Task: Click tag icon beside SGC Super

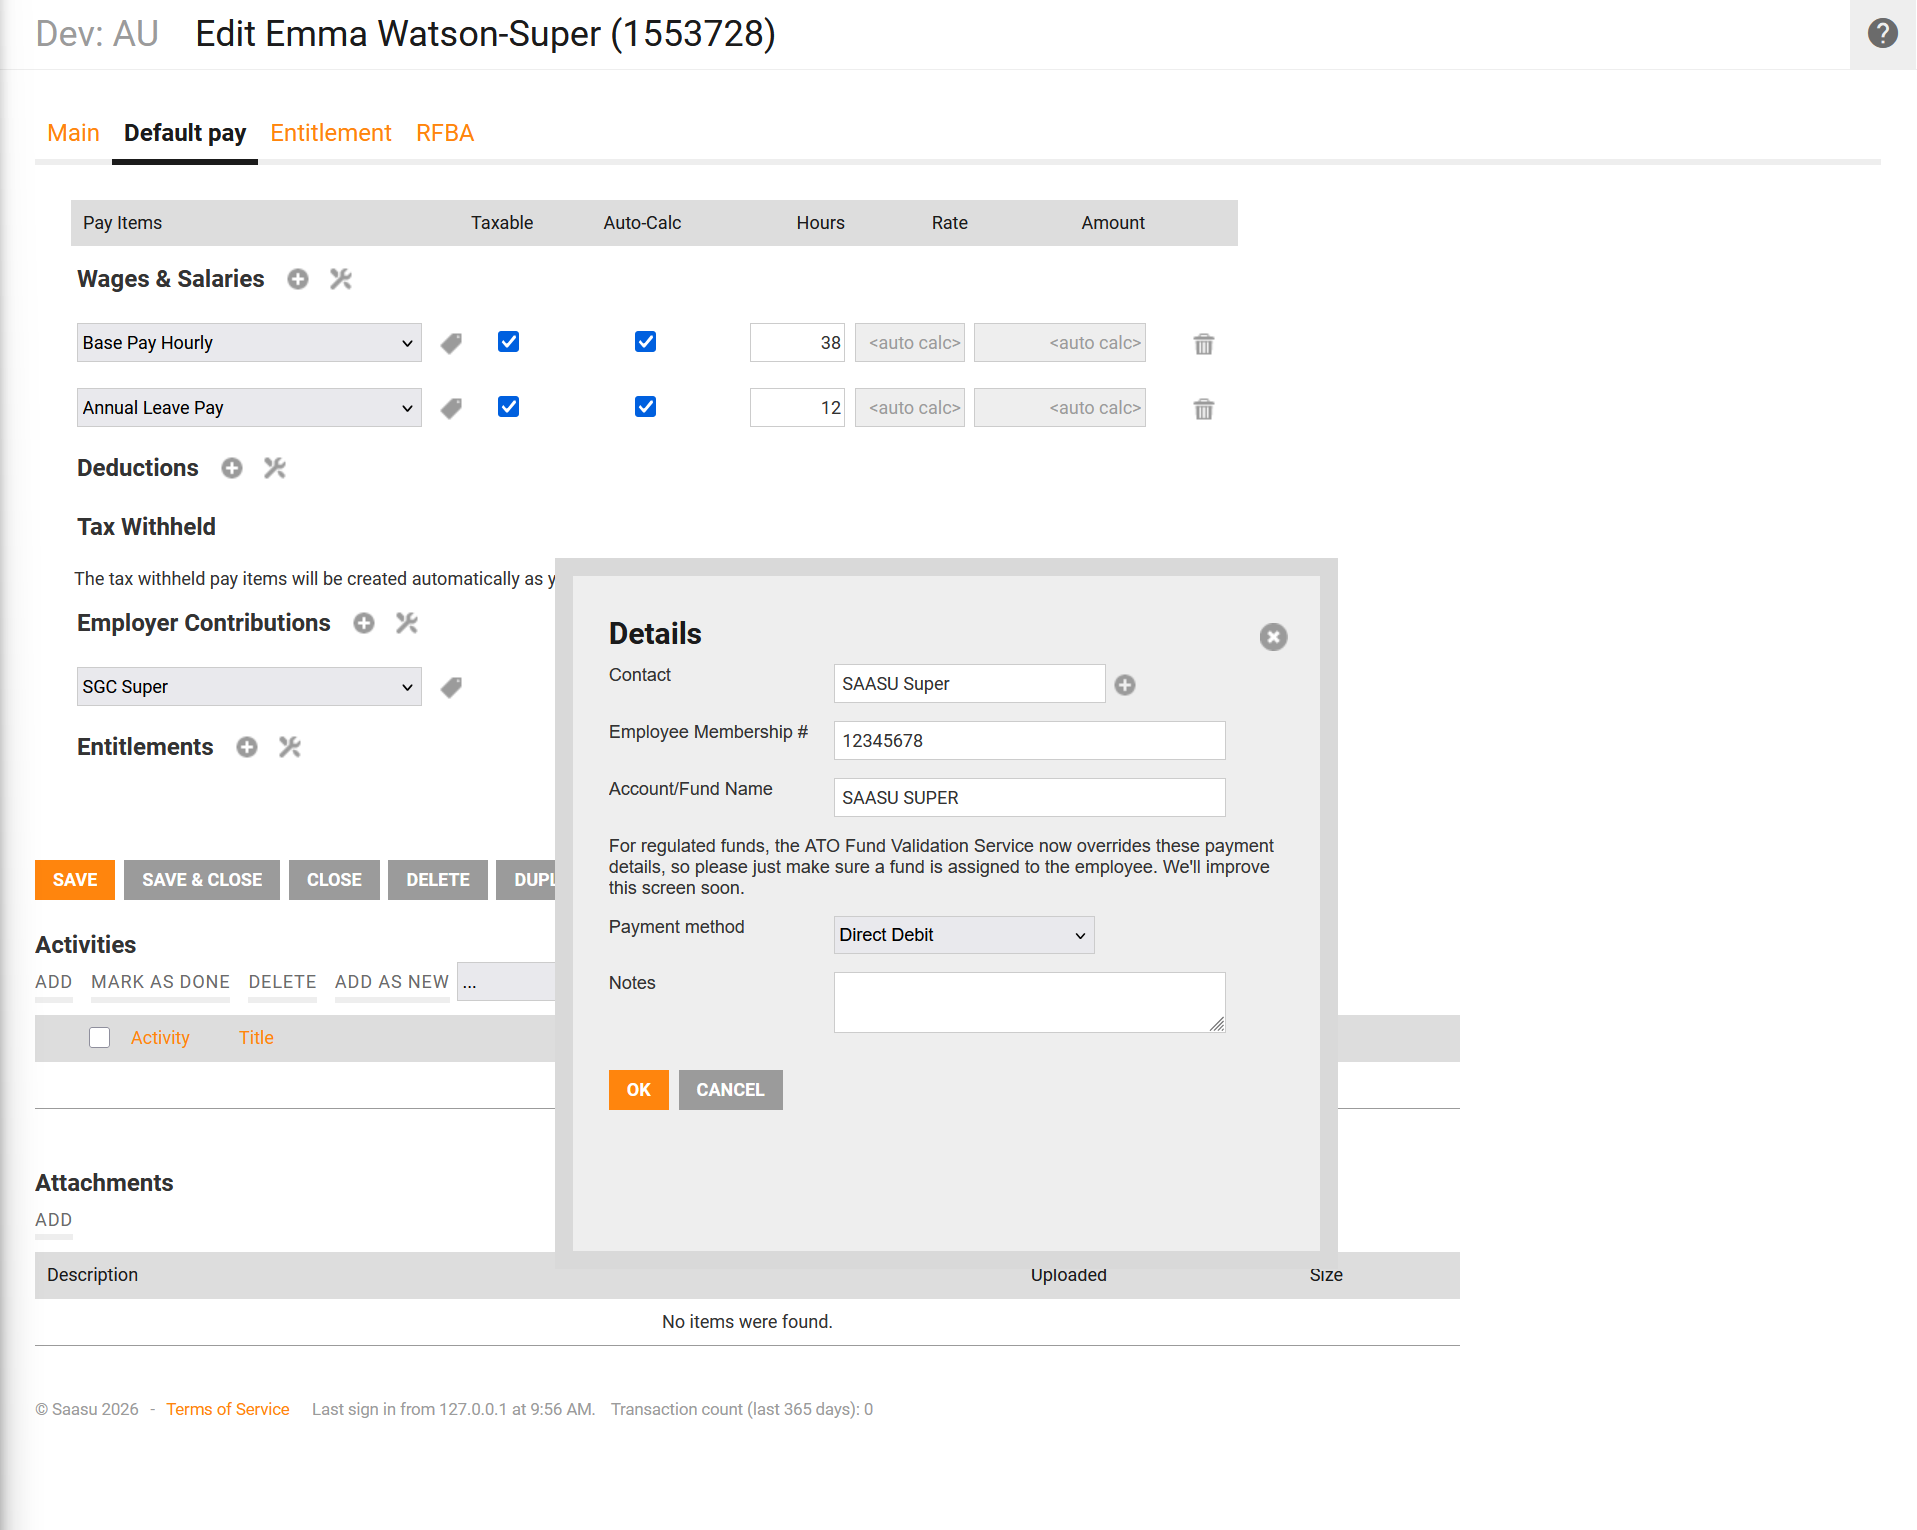Action: coord(451,687)
